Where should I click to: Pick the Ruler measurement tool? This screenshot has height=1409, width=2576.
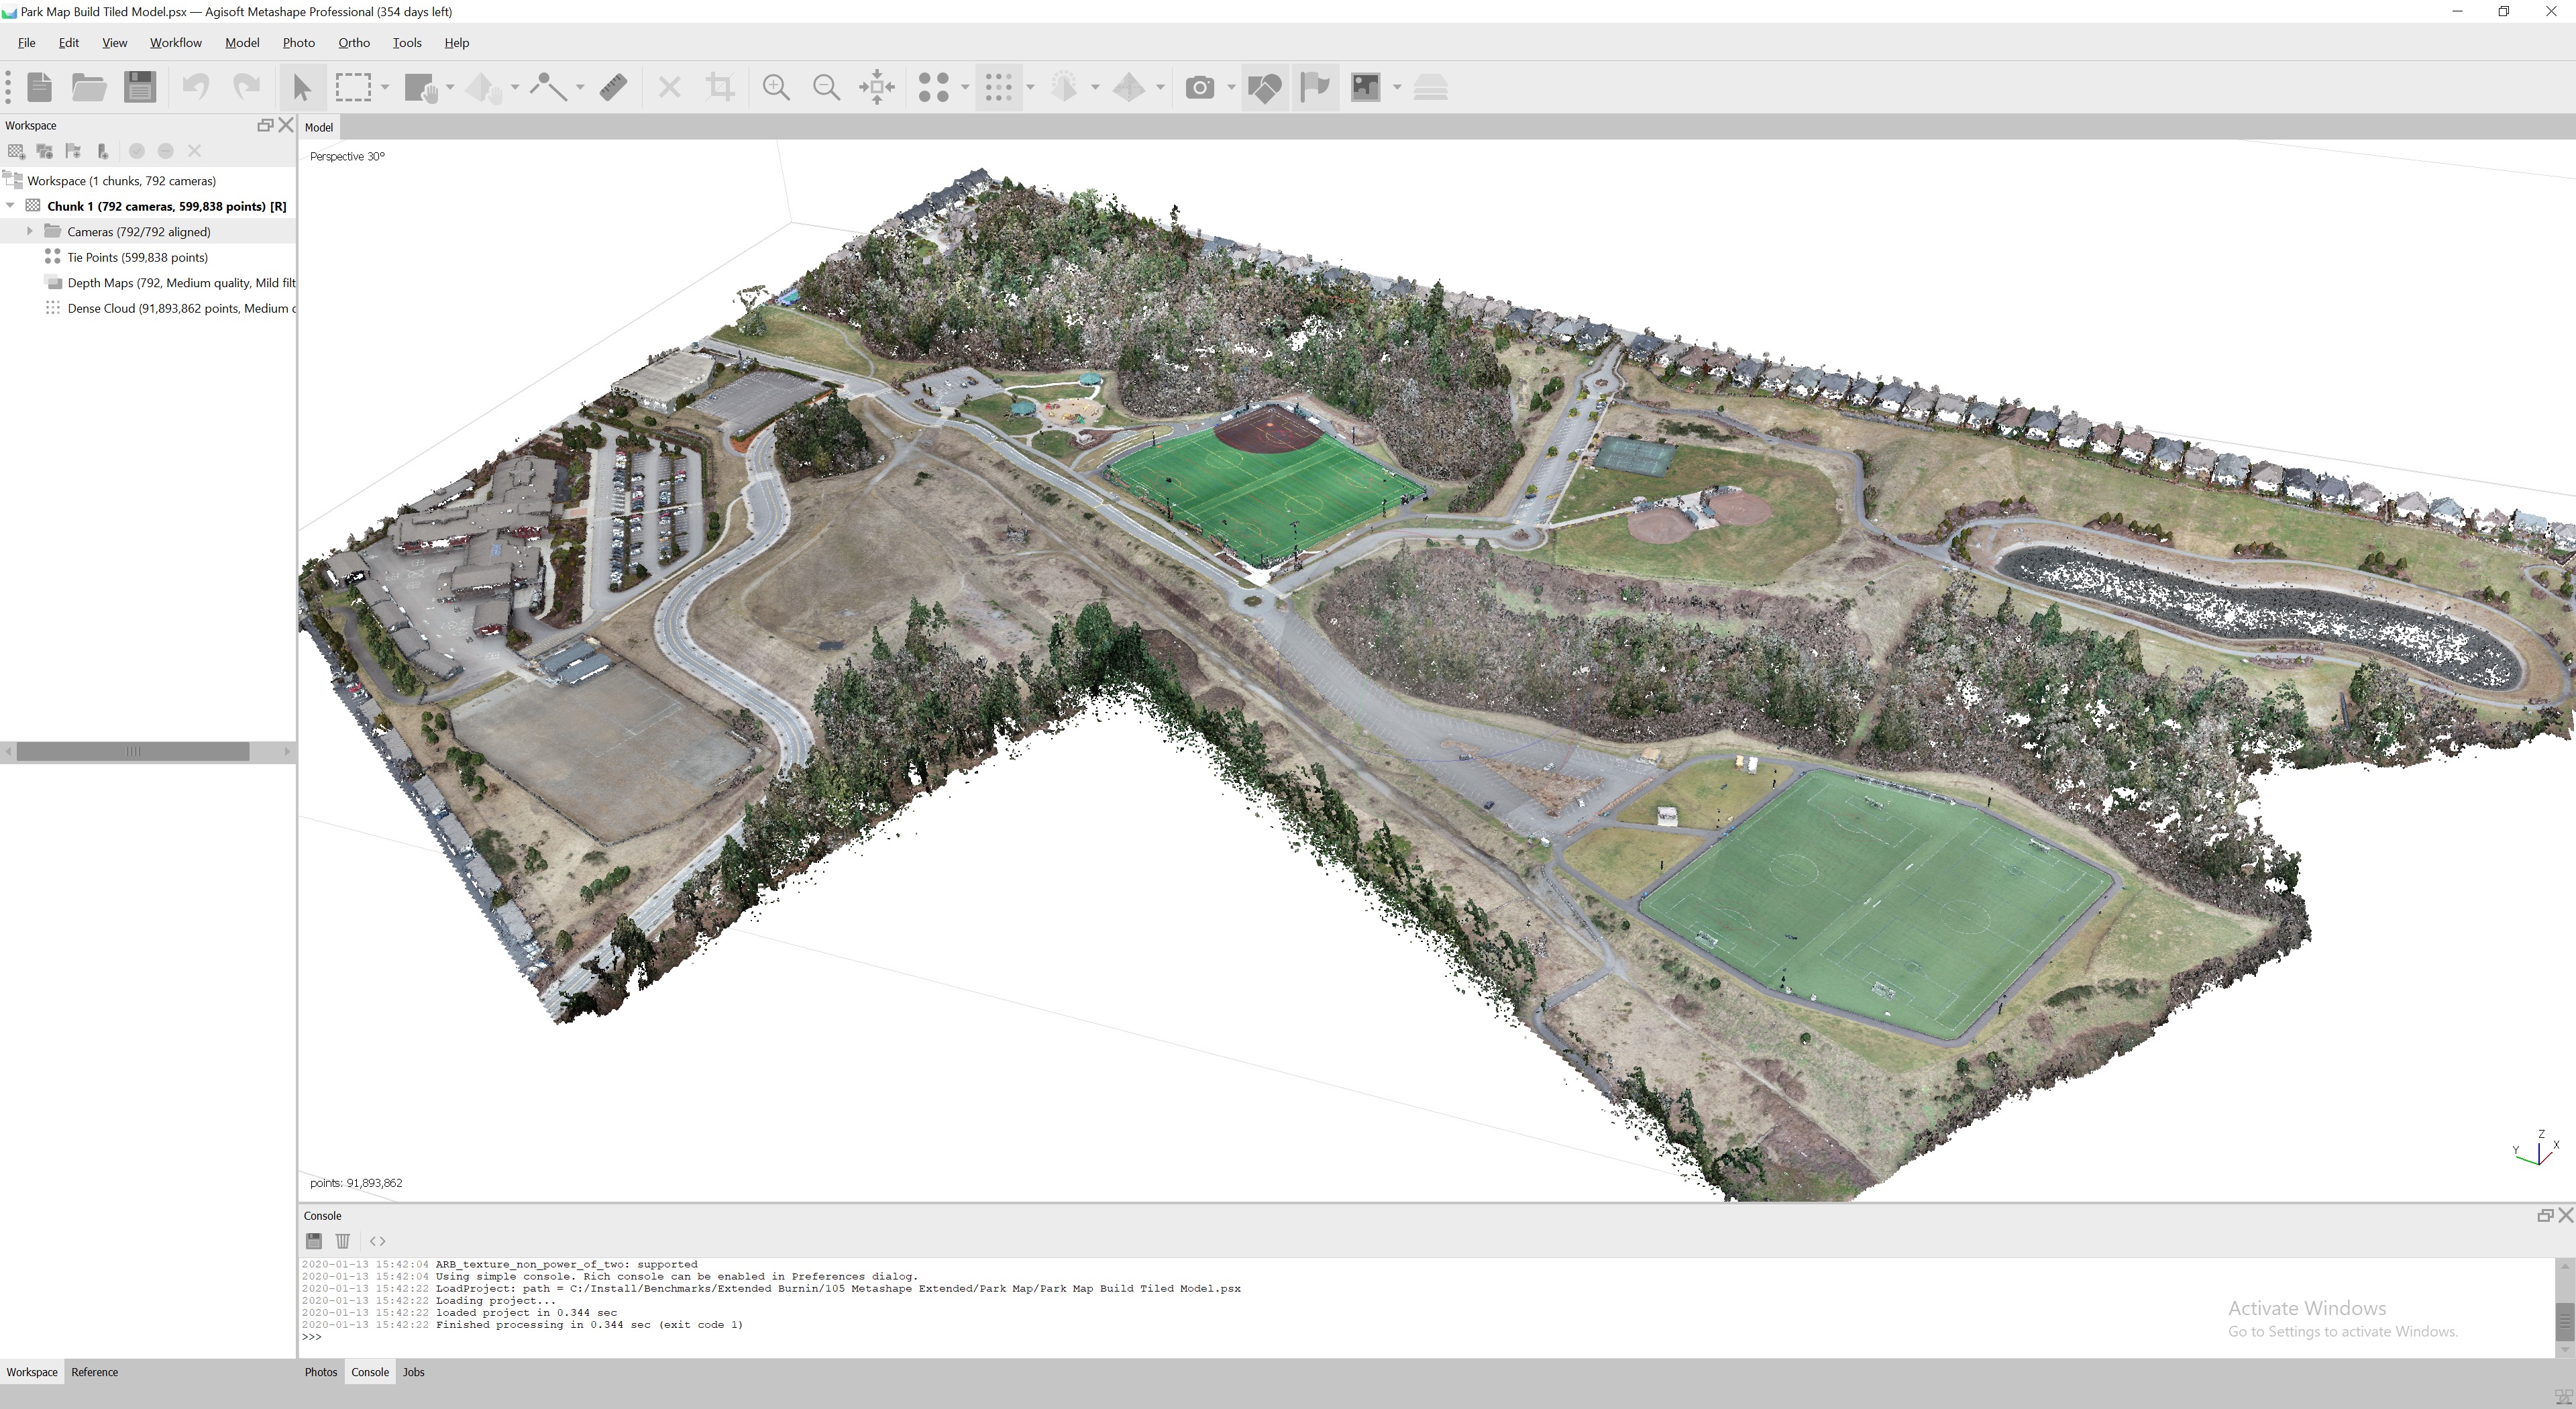[613, 88]
